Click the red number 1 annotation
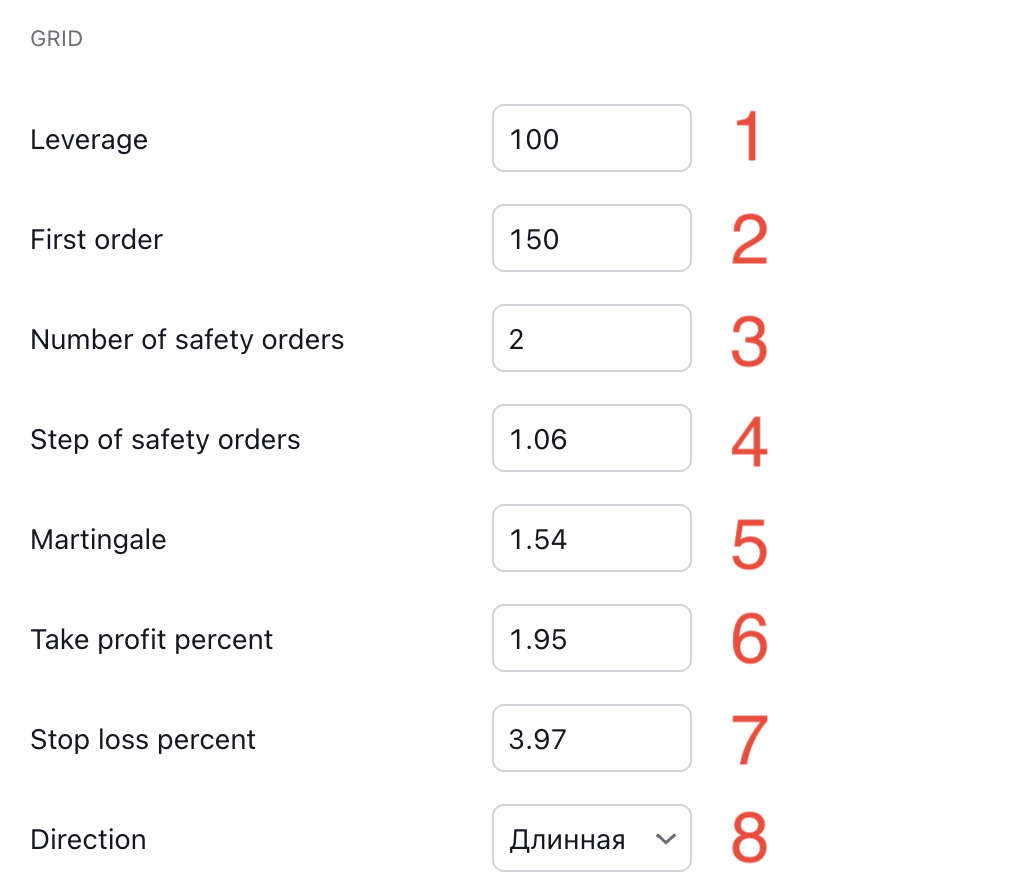1036x886 pixels. 748,135
